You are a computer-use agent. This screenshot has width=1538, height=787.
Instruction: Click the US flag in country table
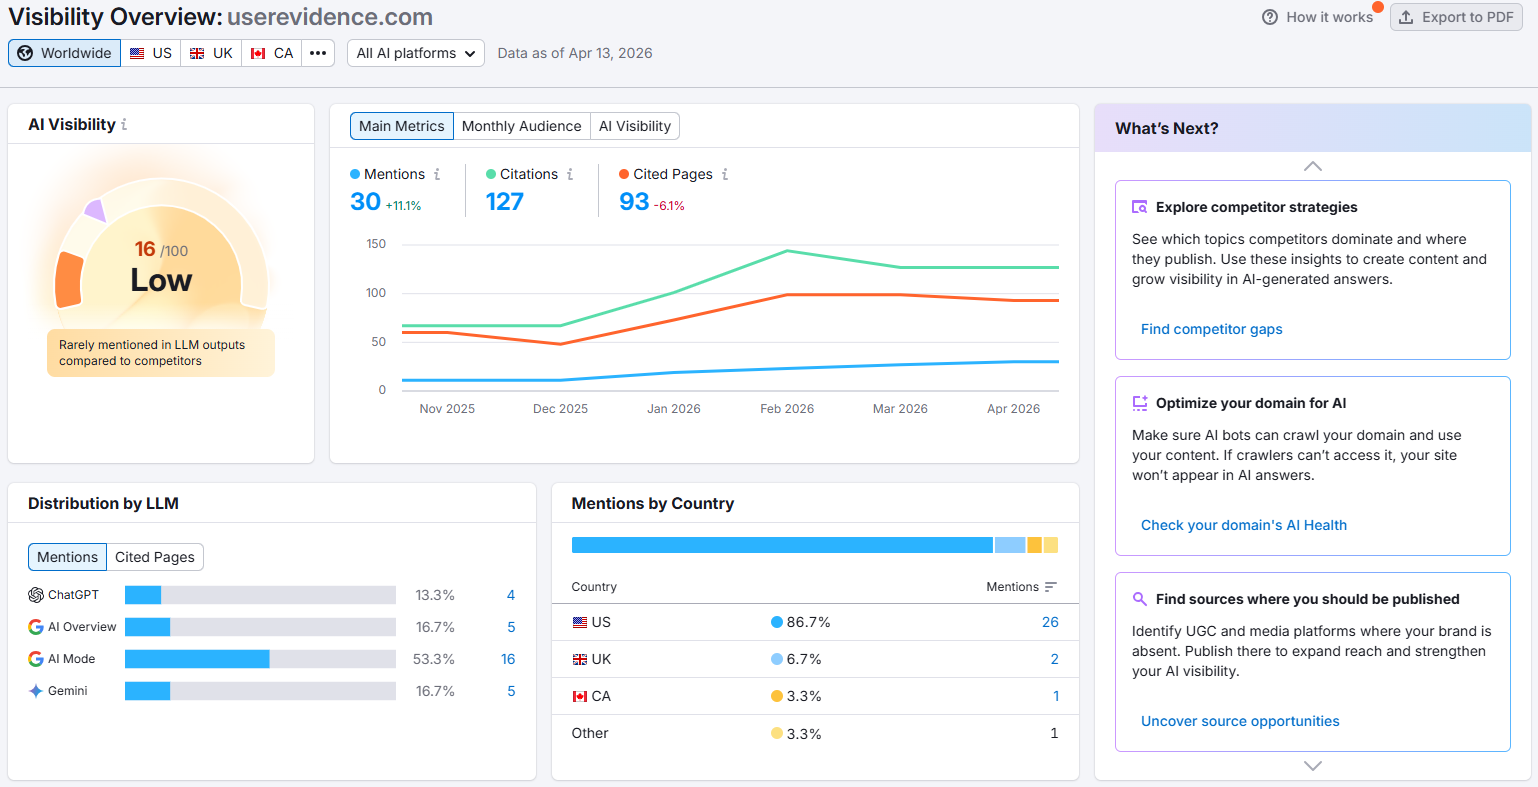coord(580,622)
